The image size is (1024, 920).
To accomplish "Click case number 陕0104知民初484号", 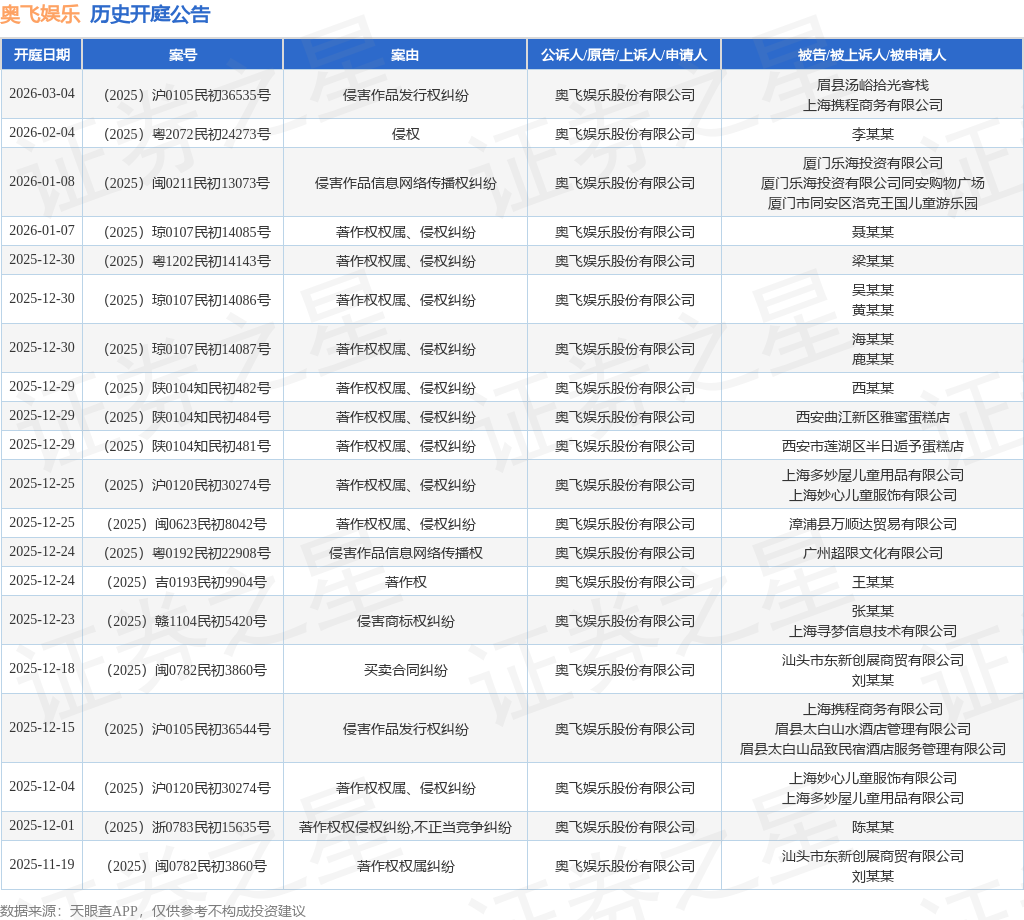I will click(x=187, y=417).
